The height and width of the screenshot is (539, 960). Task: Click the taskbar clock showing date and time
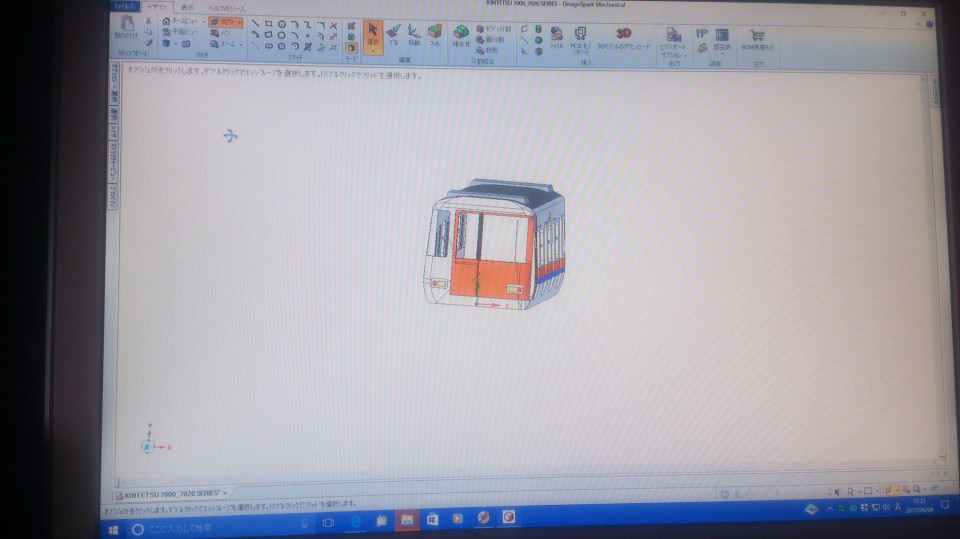click(920, 505)
